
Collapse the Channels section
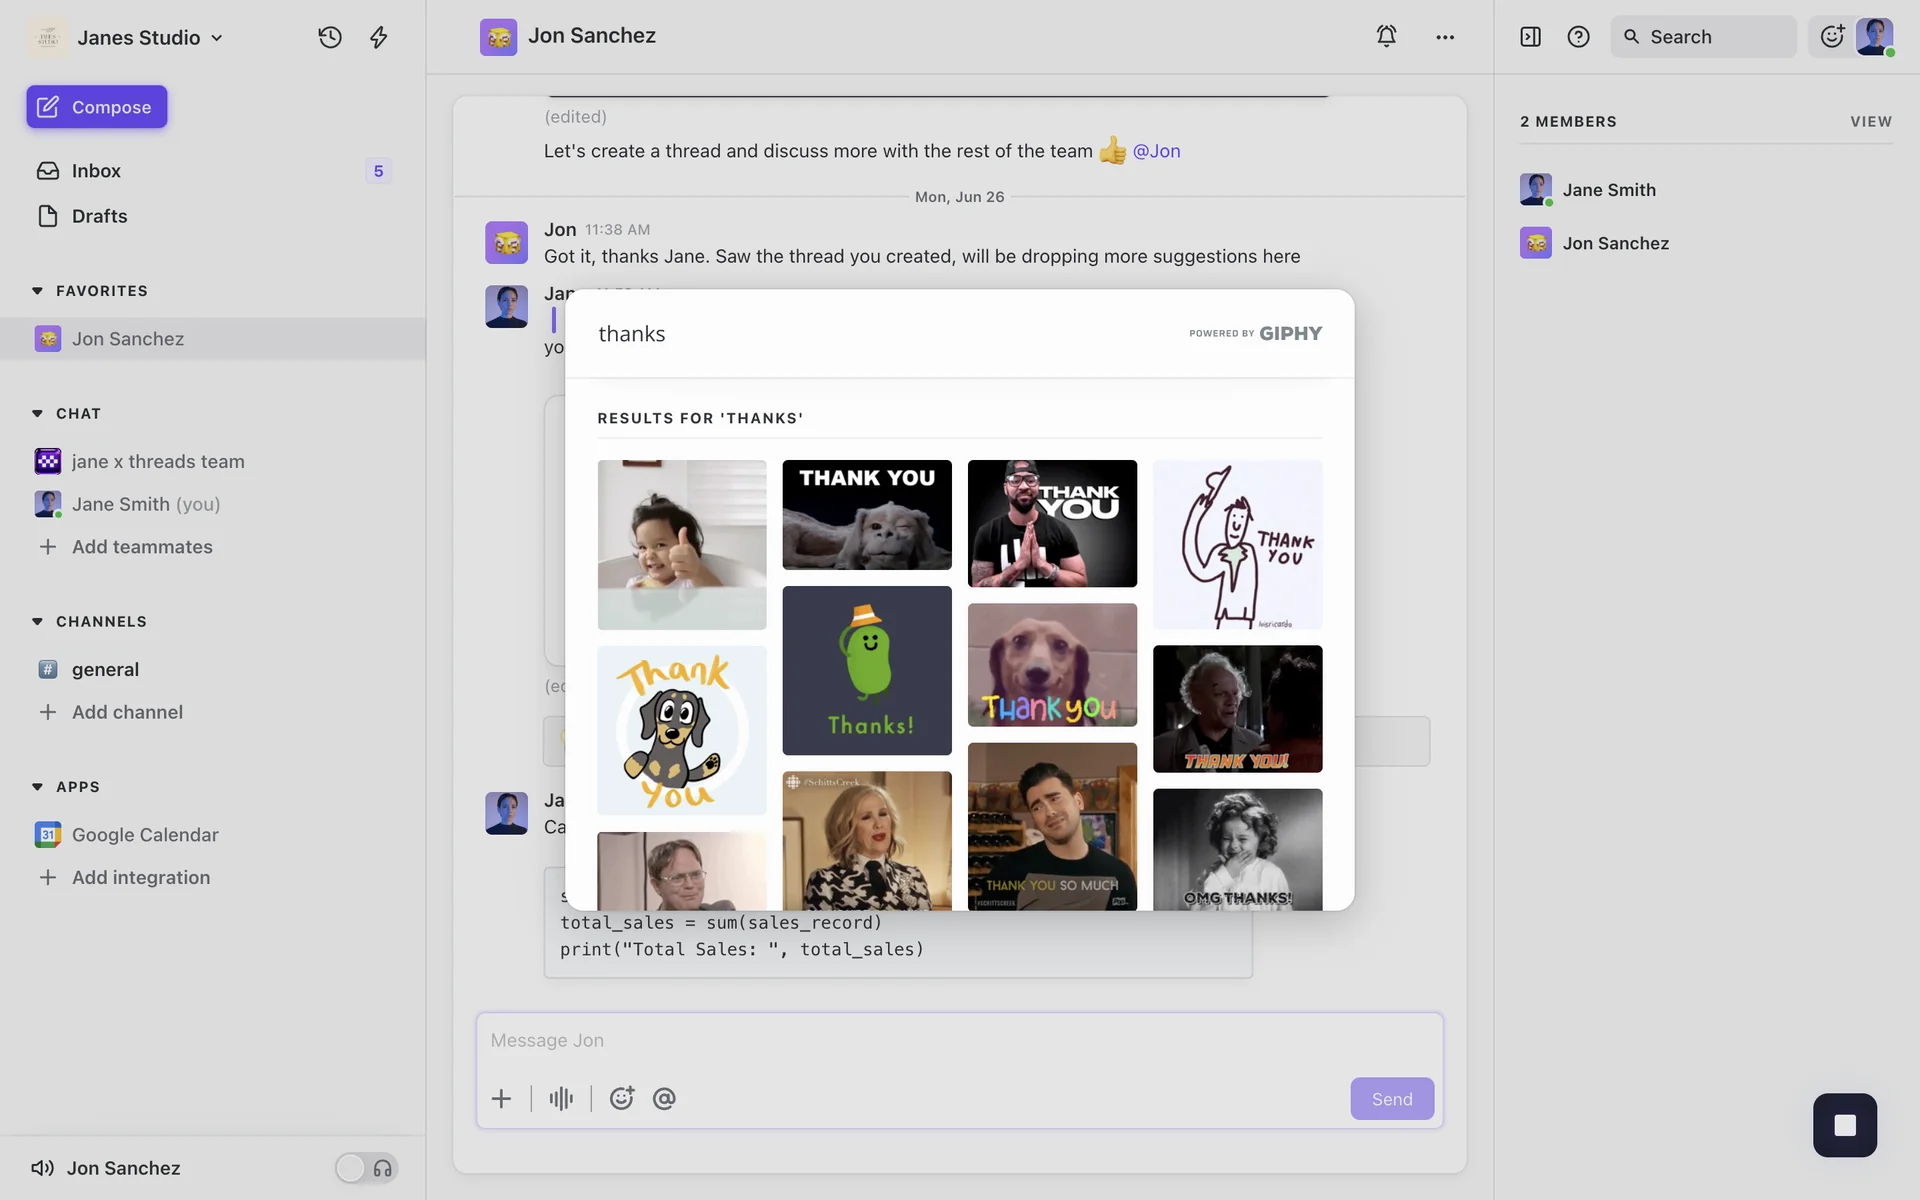pos(38,622)
